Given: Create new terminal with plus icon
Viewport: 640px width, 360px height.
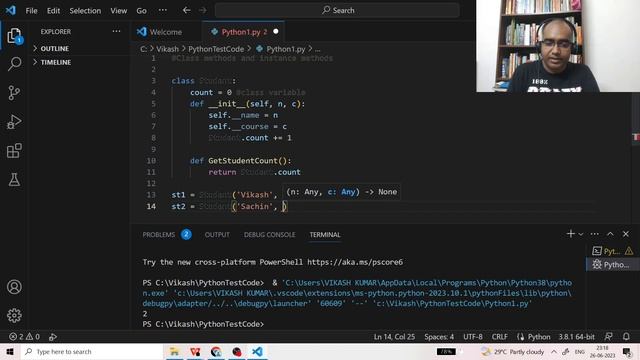Looking at the screenshot, I should click(571, 234).
